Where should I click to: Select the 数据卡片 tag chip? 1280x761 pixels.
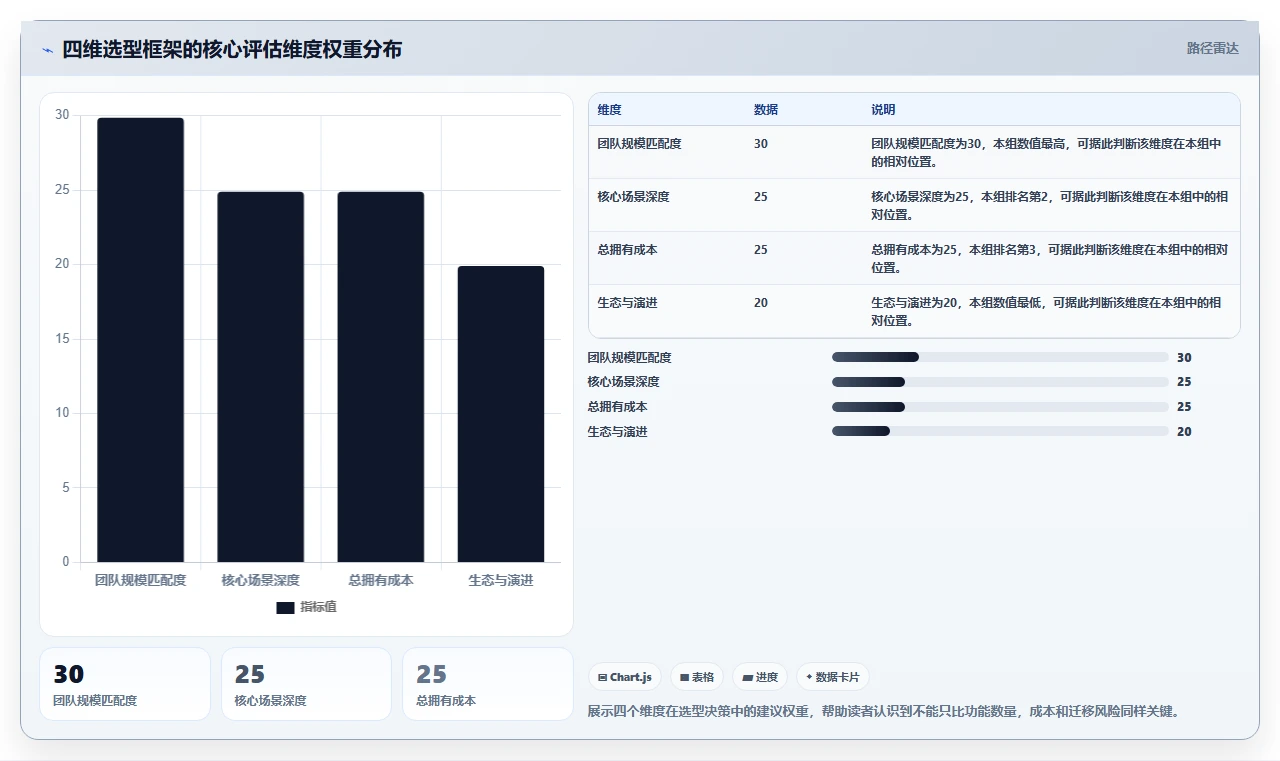click(x=832, y=677)
